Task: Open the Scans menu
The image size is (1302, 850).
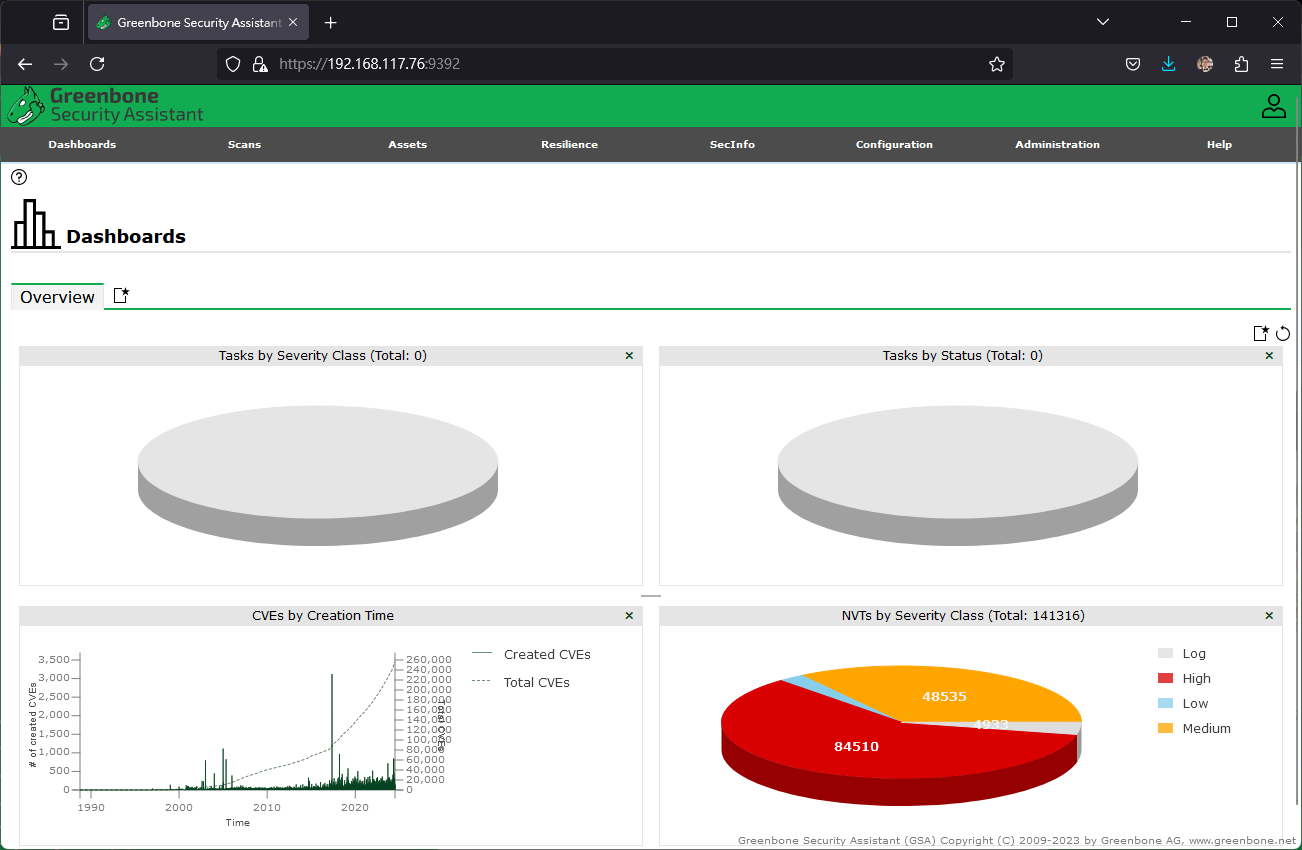Action: coord(244,144)
